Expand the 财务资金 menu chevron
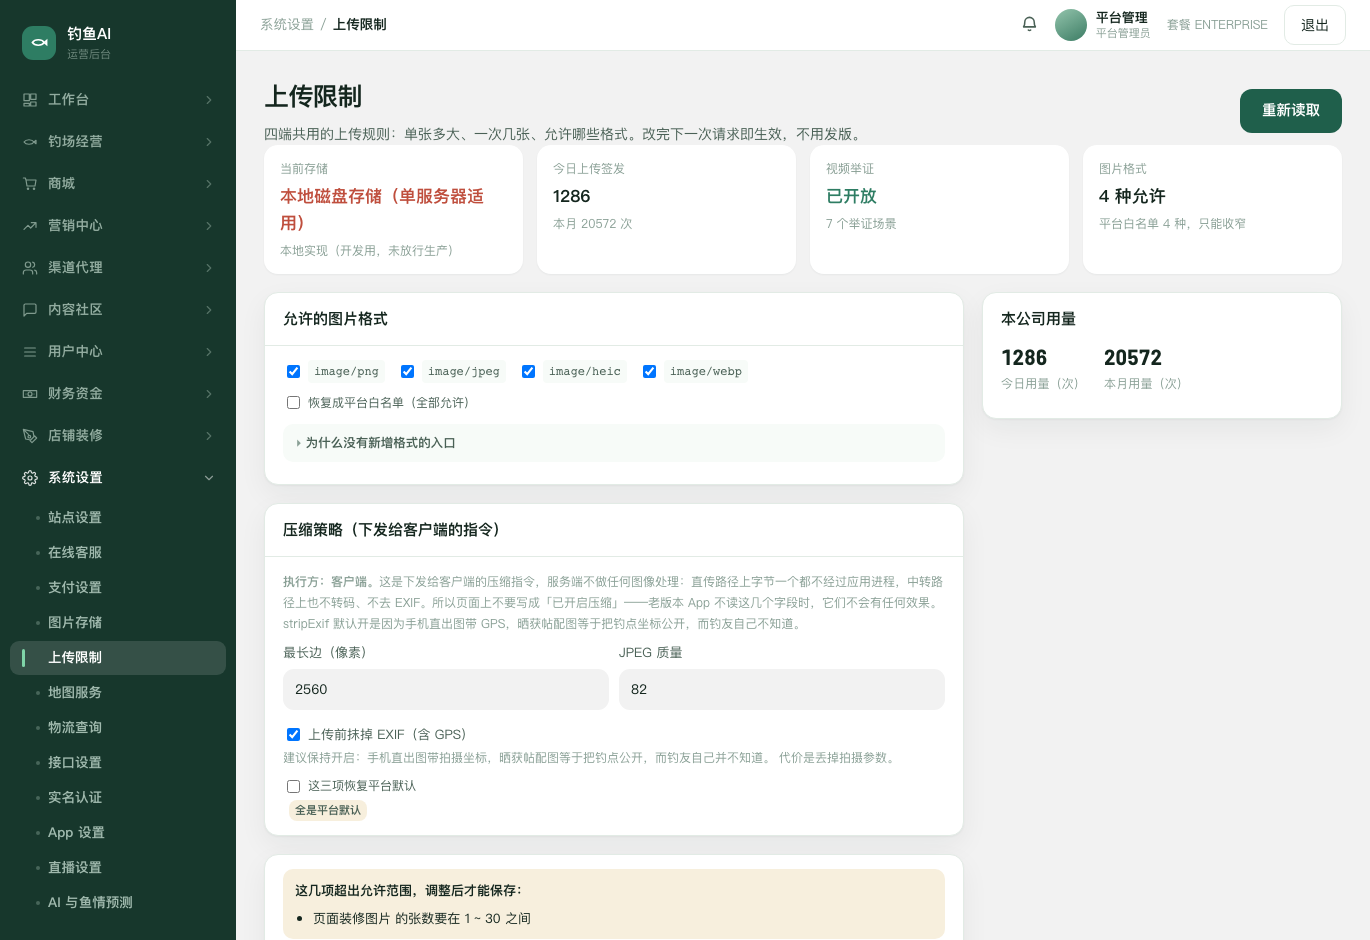Screen dimensions: 1370x940 [x=209, y=394]
